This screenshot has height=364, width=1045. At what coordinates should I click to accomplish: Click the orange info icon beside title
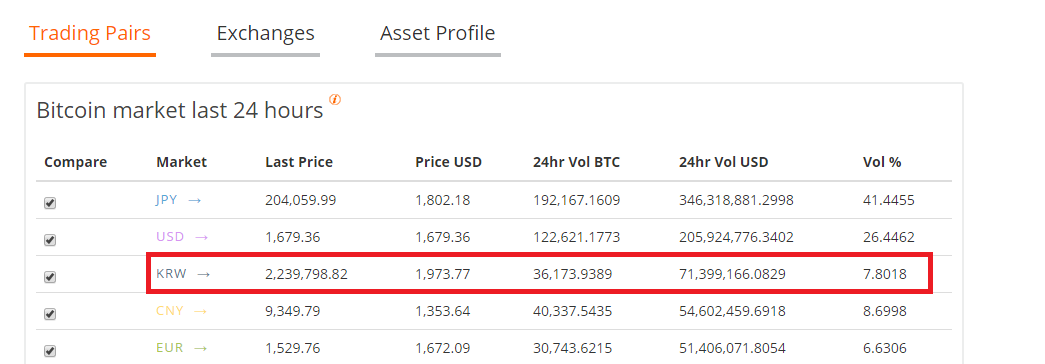point(335,100)
